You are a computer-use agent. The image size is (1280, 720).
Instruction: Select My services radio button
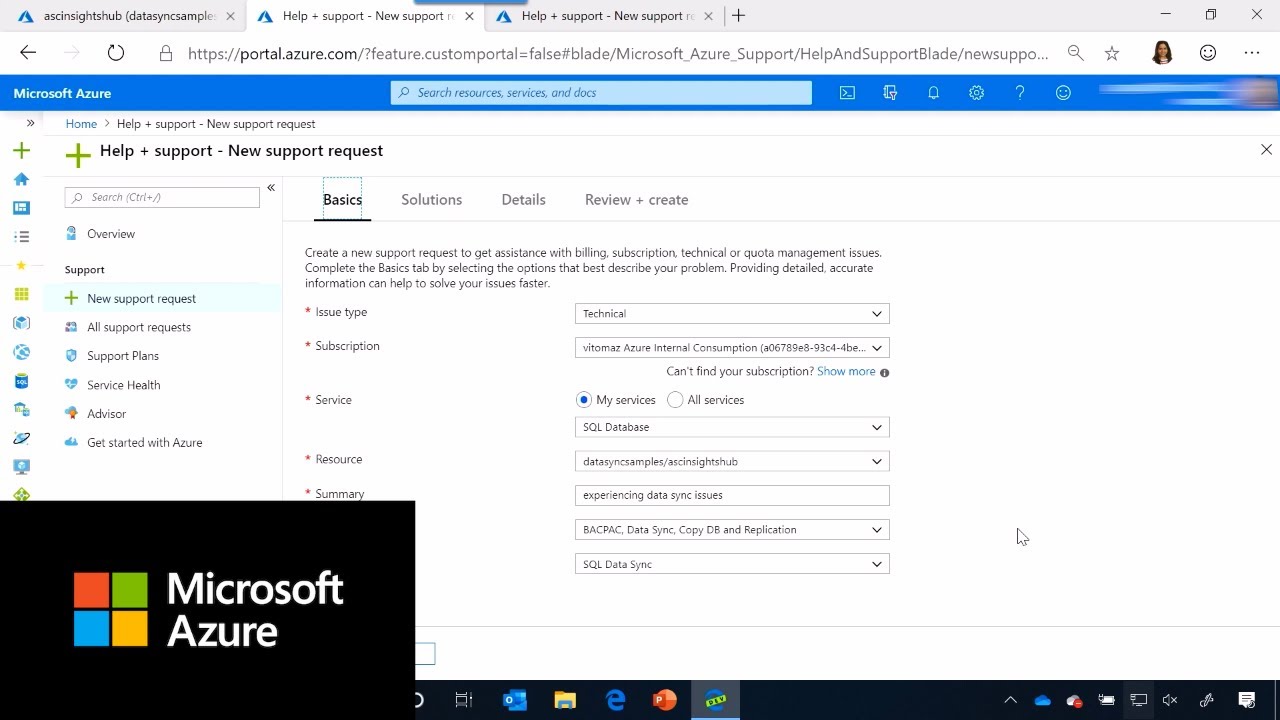pyautogui.click(x=584, y=400)
